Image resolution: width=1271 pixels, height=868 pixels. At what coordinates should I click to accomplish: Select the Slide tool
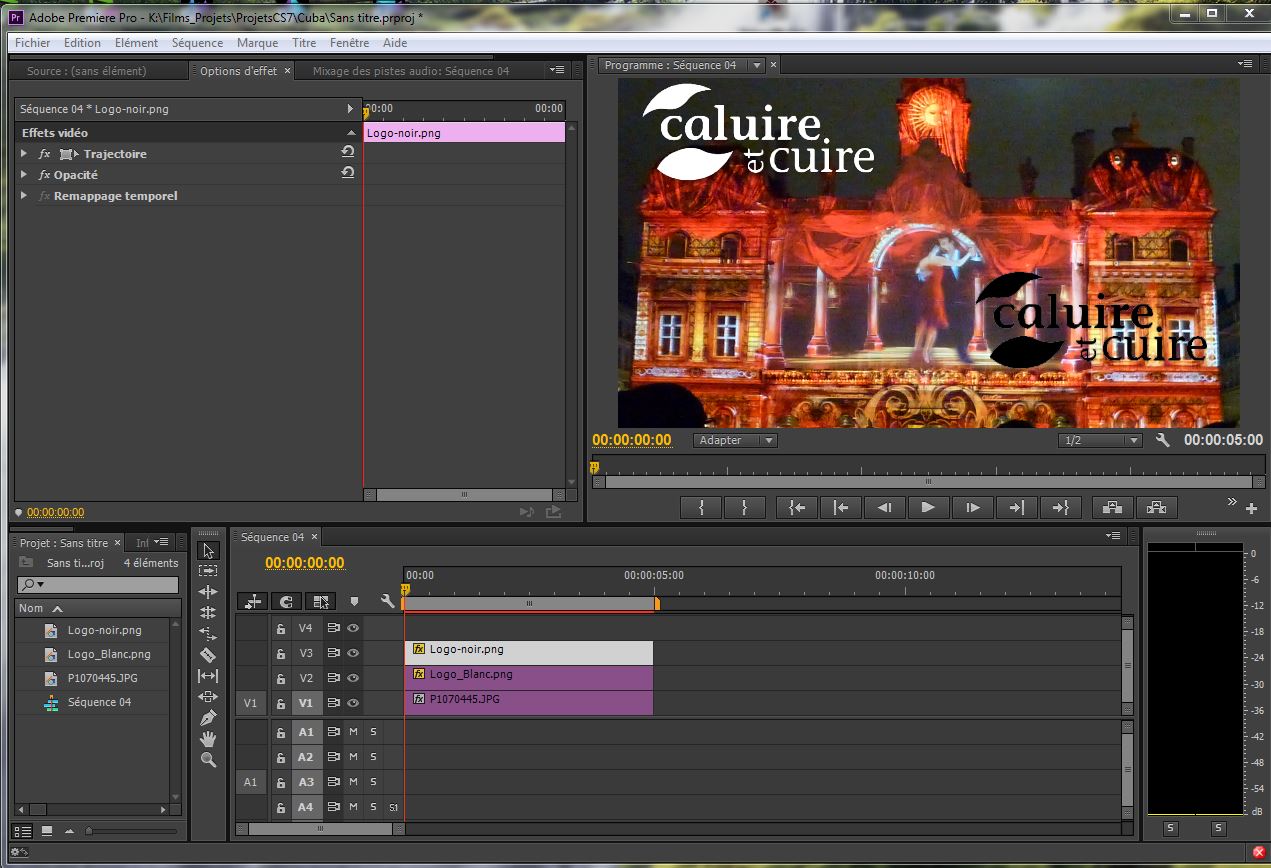(208, 697)
